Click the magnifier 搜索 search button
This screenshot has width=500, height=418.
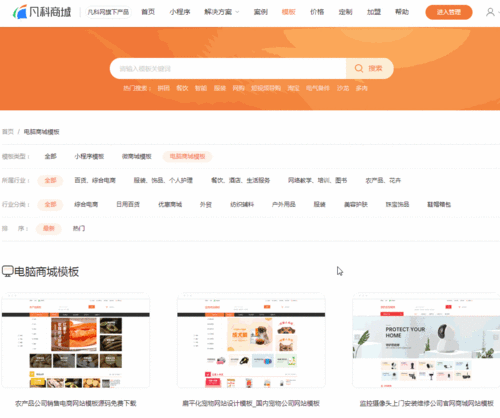tap(369, 68)
